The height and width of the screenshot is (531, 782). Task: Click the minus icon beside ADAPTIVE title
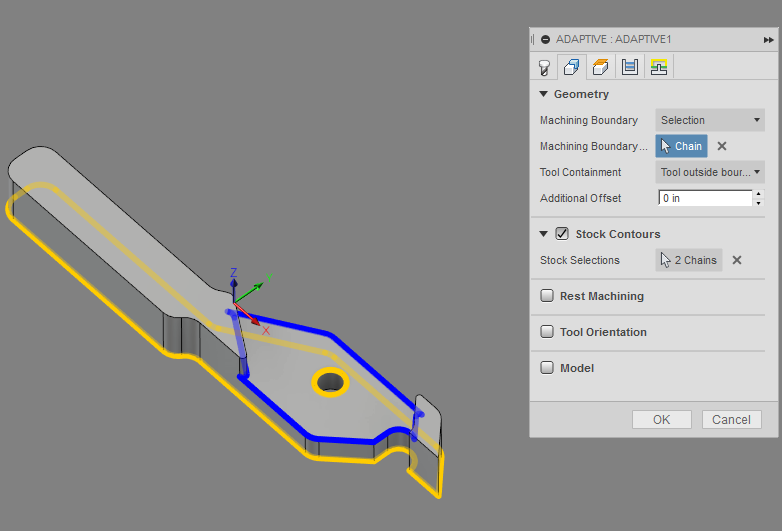pyautogui.click(x=546, y=39)
